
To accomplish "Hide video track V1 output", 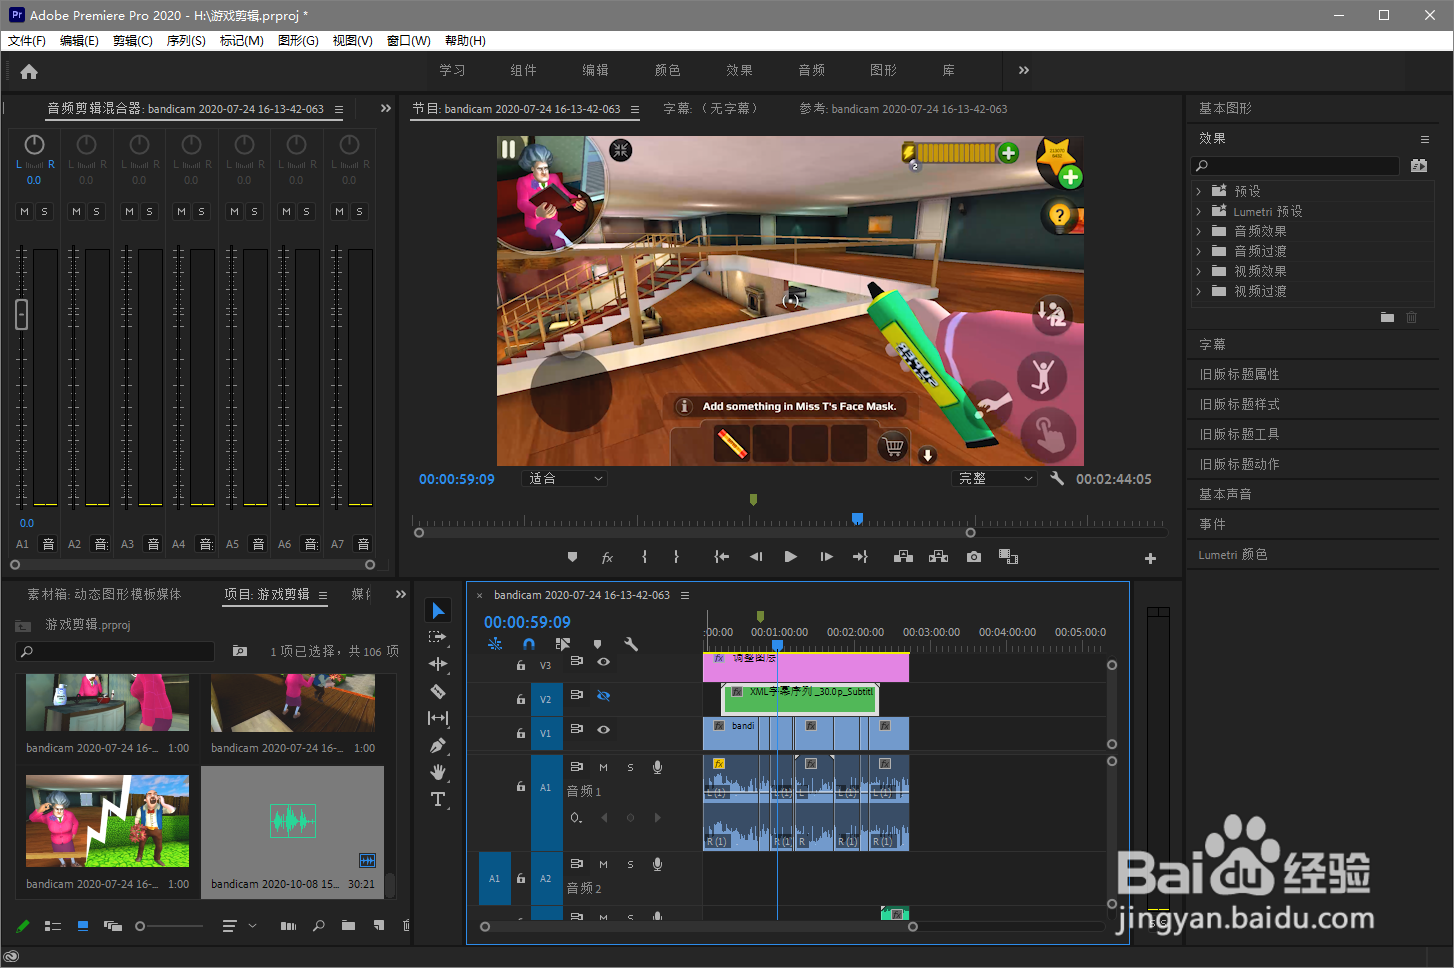I will pos(603,729).
